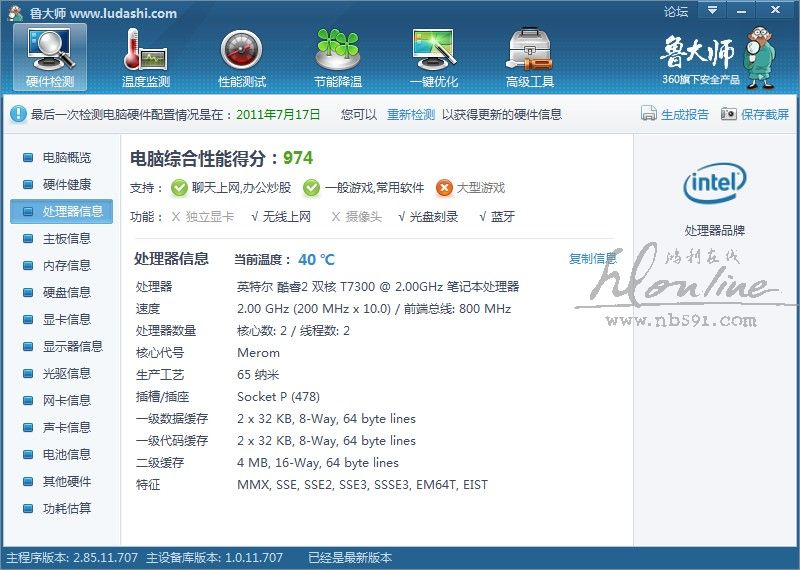800x570 pixels.
Task: Open 节能降温 energy saving section
Action: pos(338,57)
